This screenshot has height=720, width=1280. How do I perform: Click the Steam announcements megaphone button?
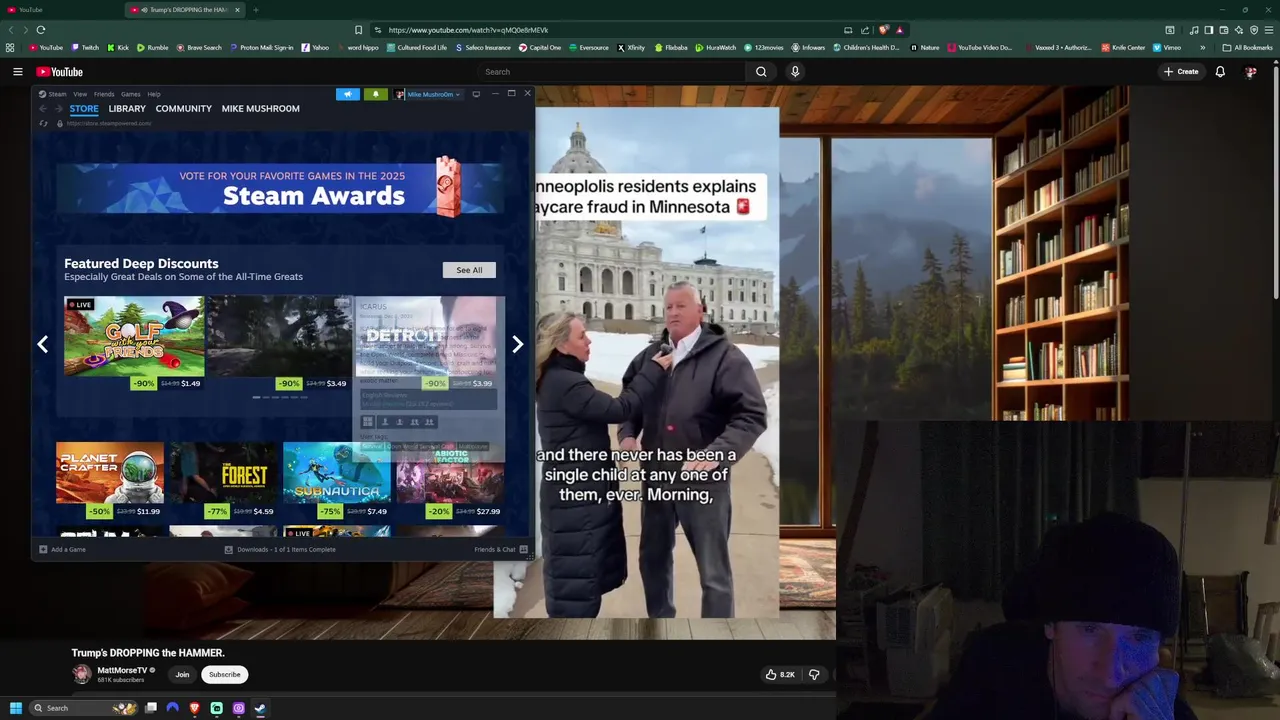pos(347,94)
